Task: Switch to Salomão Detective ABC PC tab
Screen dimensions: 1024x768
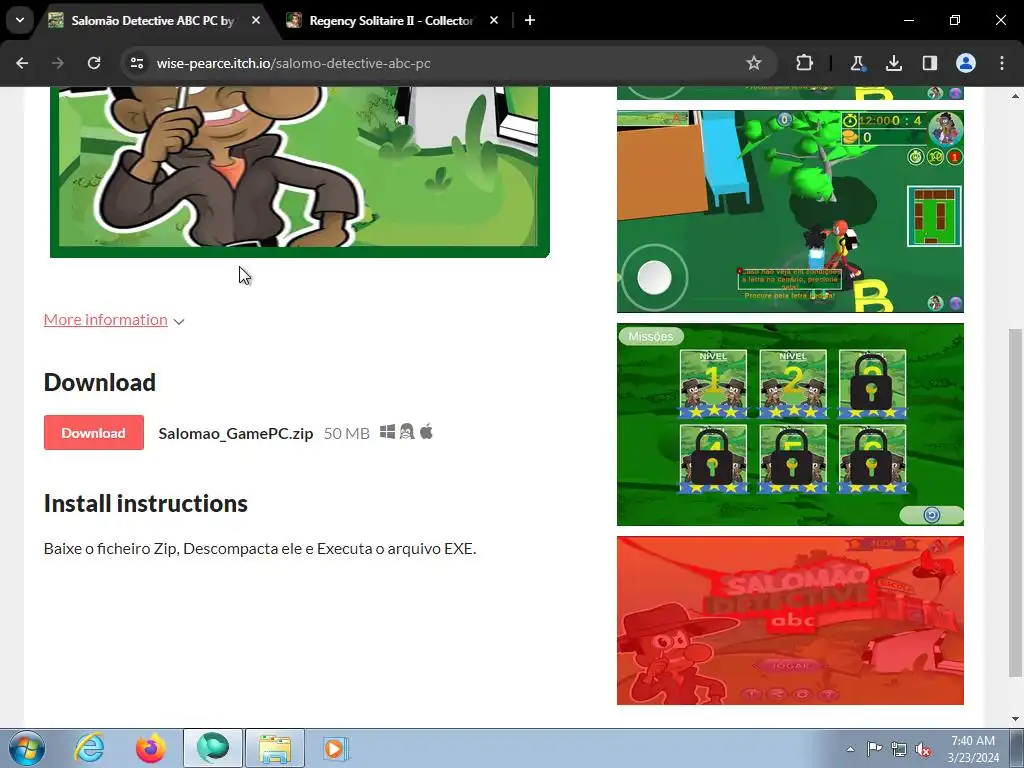Action: point(152,21)
